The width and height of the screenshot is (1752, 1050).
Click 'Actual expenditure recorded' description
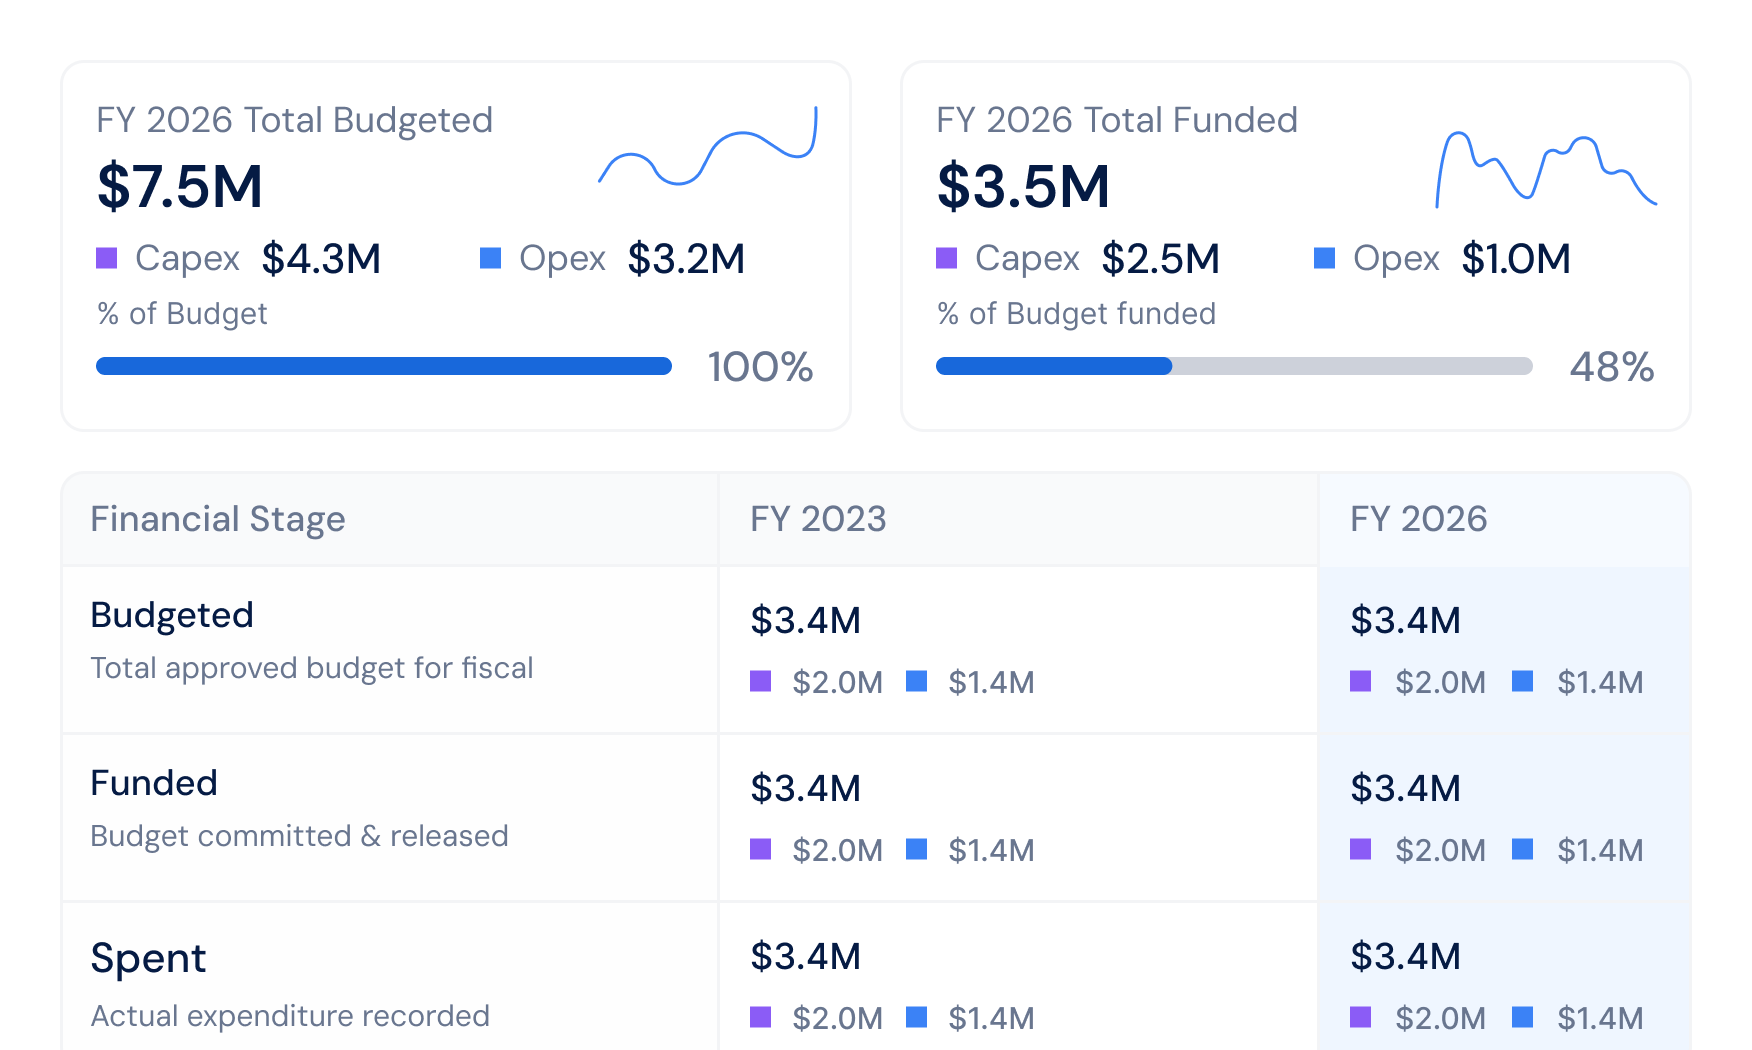[x=290, y=1016]
